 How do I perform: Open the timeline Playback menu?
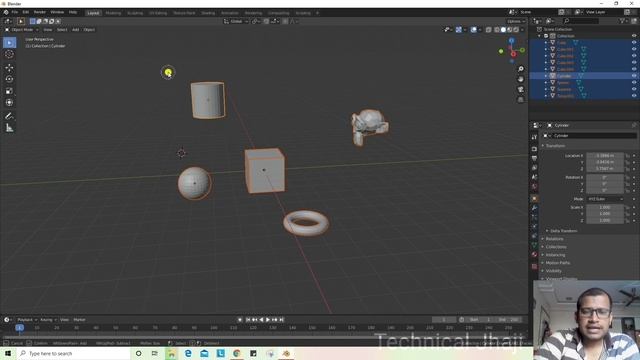pos(27,320)
